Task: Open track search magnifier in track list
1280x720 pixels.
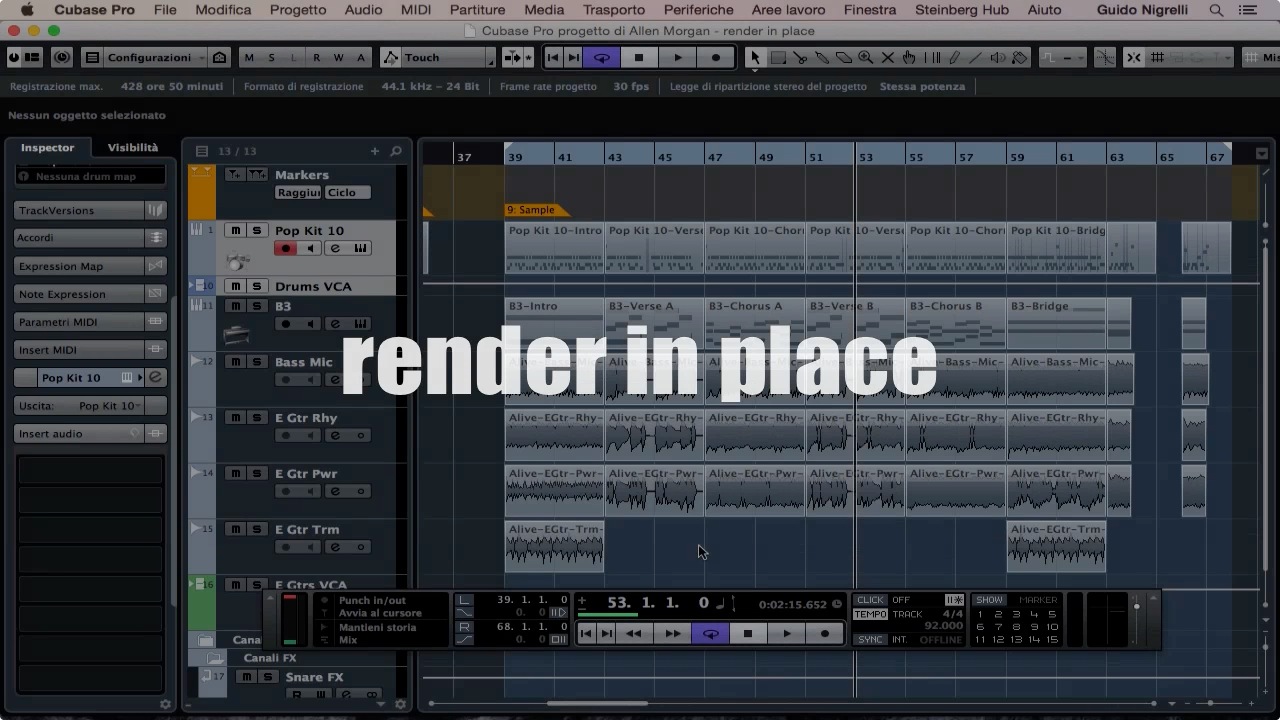Action: [396, 151]
